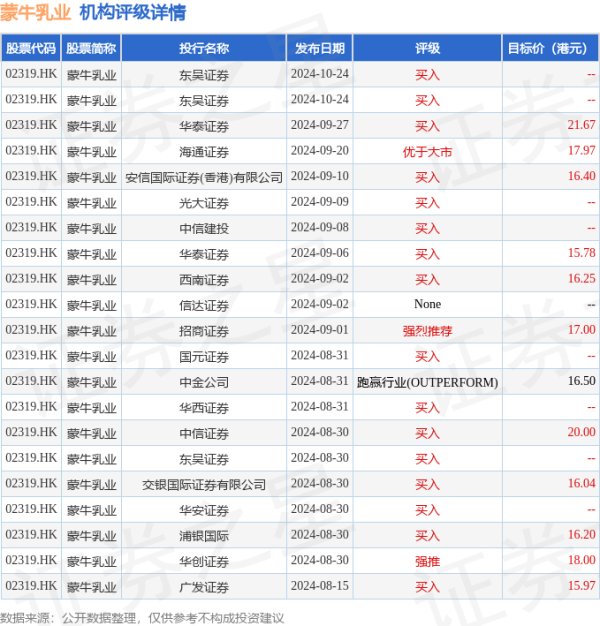Screen dimensions: 600x626
Task: Click the 蒙牛乳业 title text
Action: (36, 12)
